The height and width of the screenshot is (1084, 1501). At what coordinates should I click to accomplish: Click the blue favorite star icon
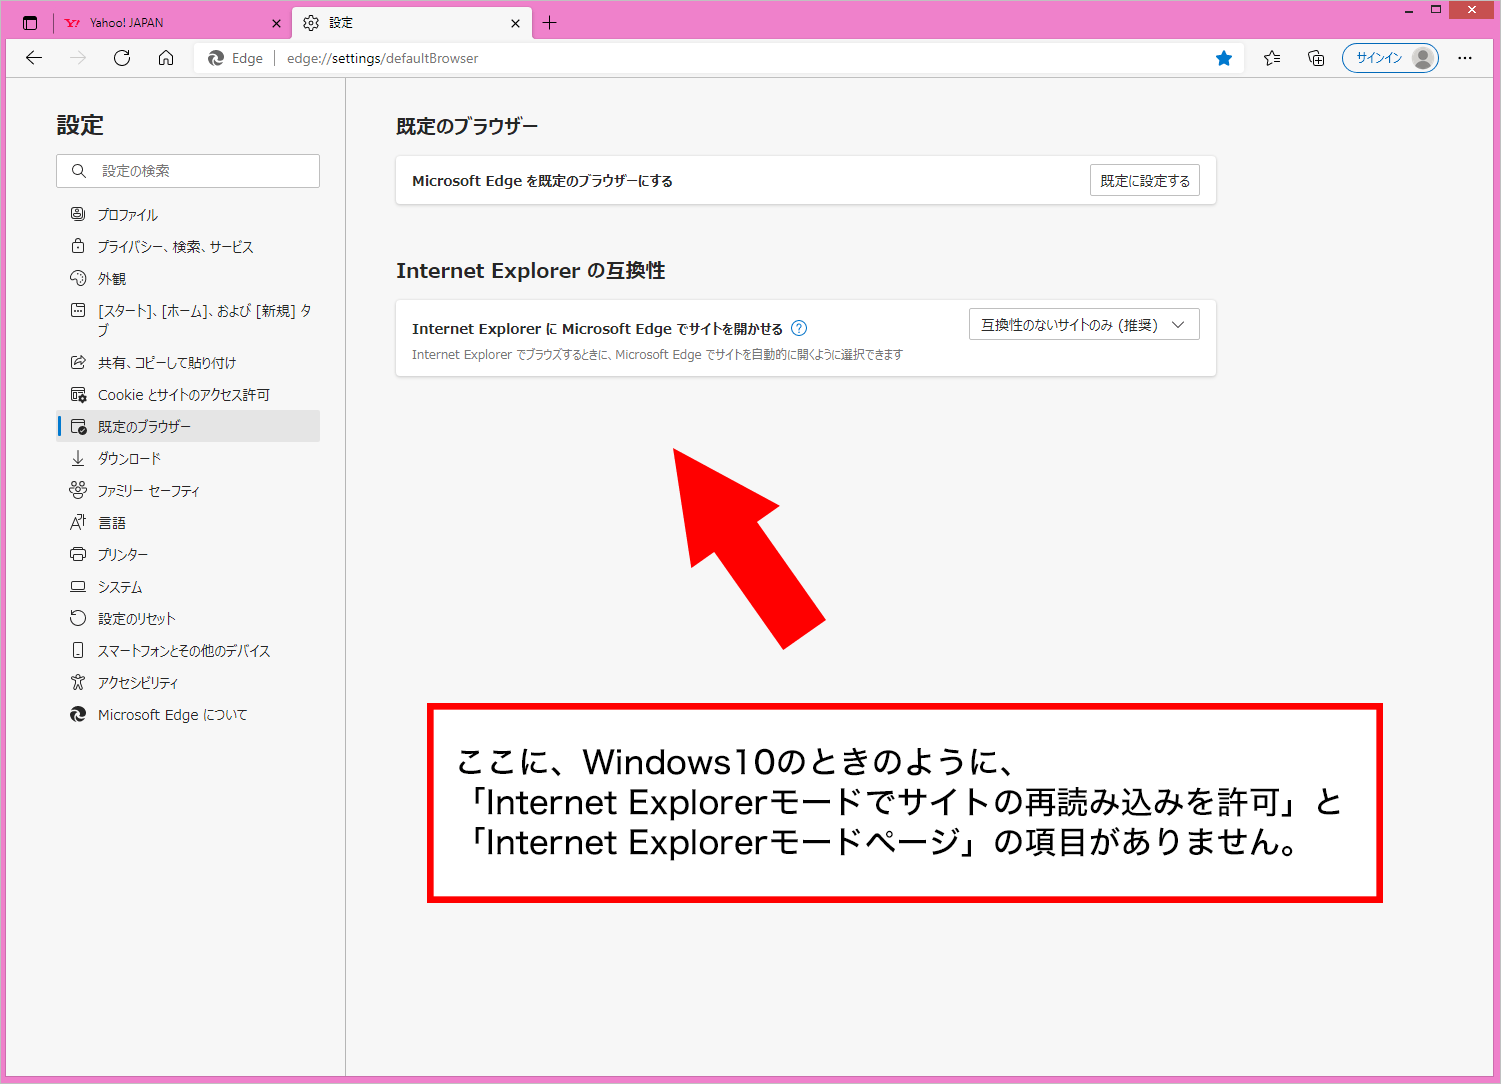pos(1224,58)
